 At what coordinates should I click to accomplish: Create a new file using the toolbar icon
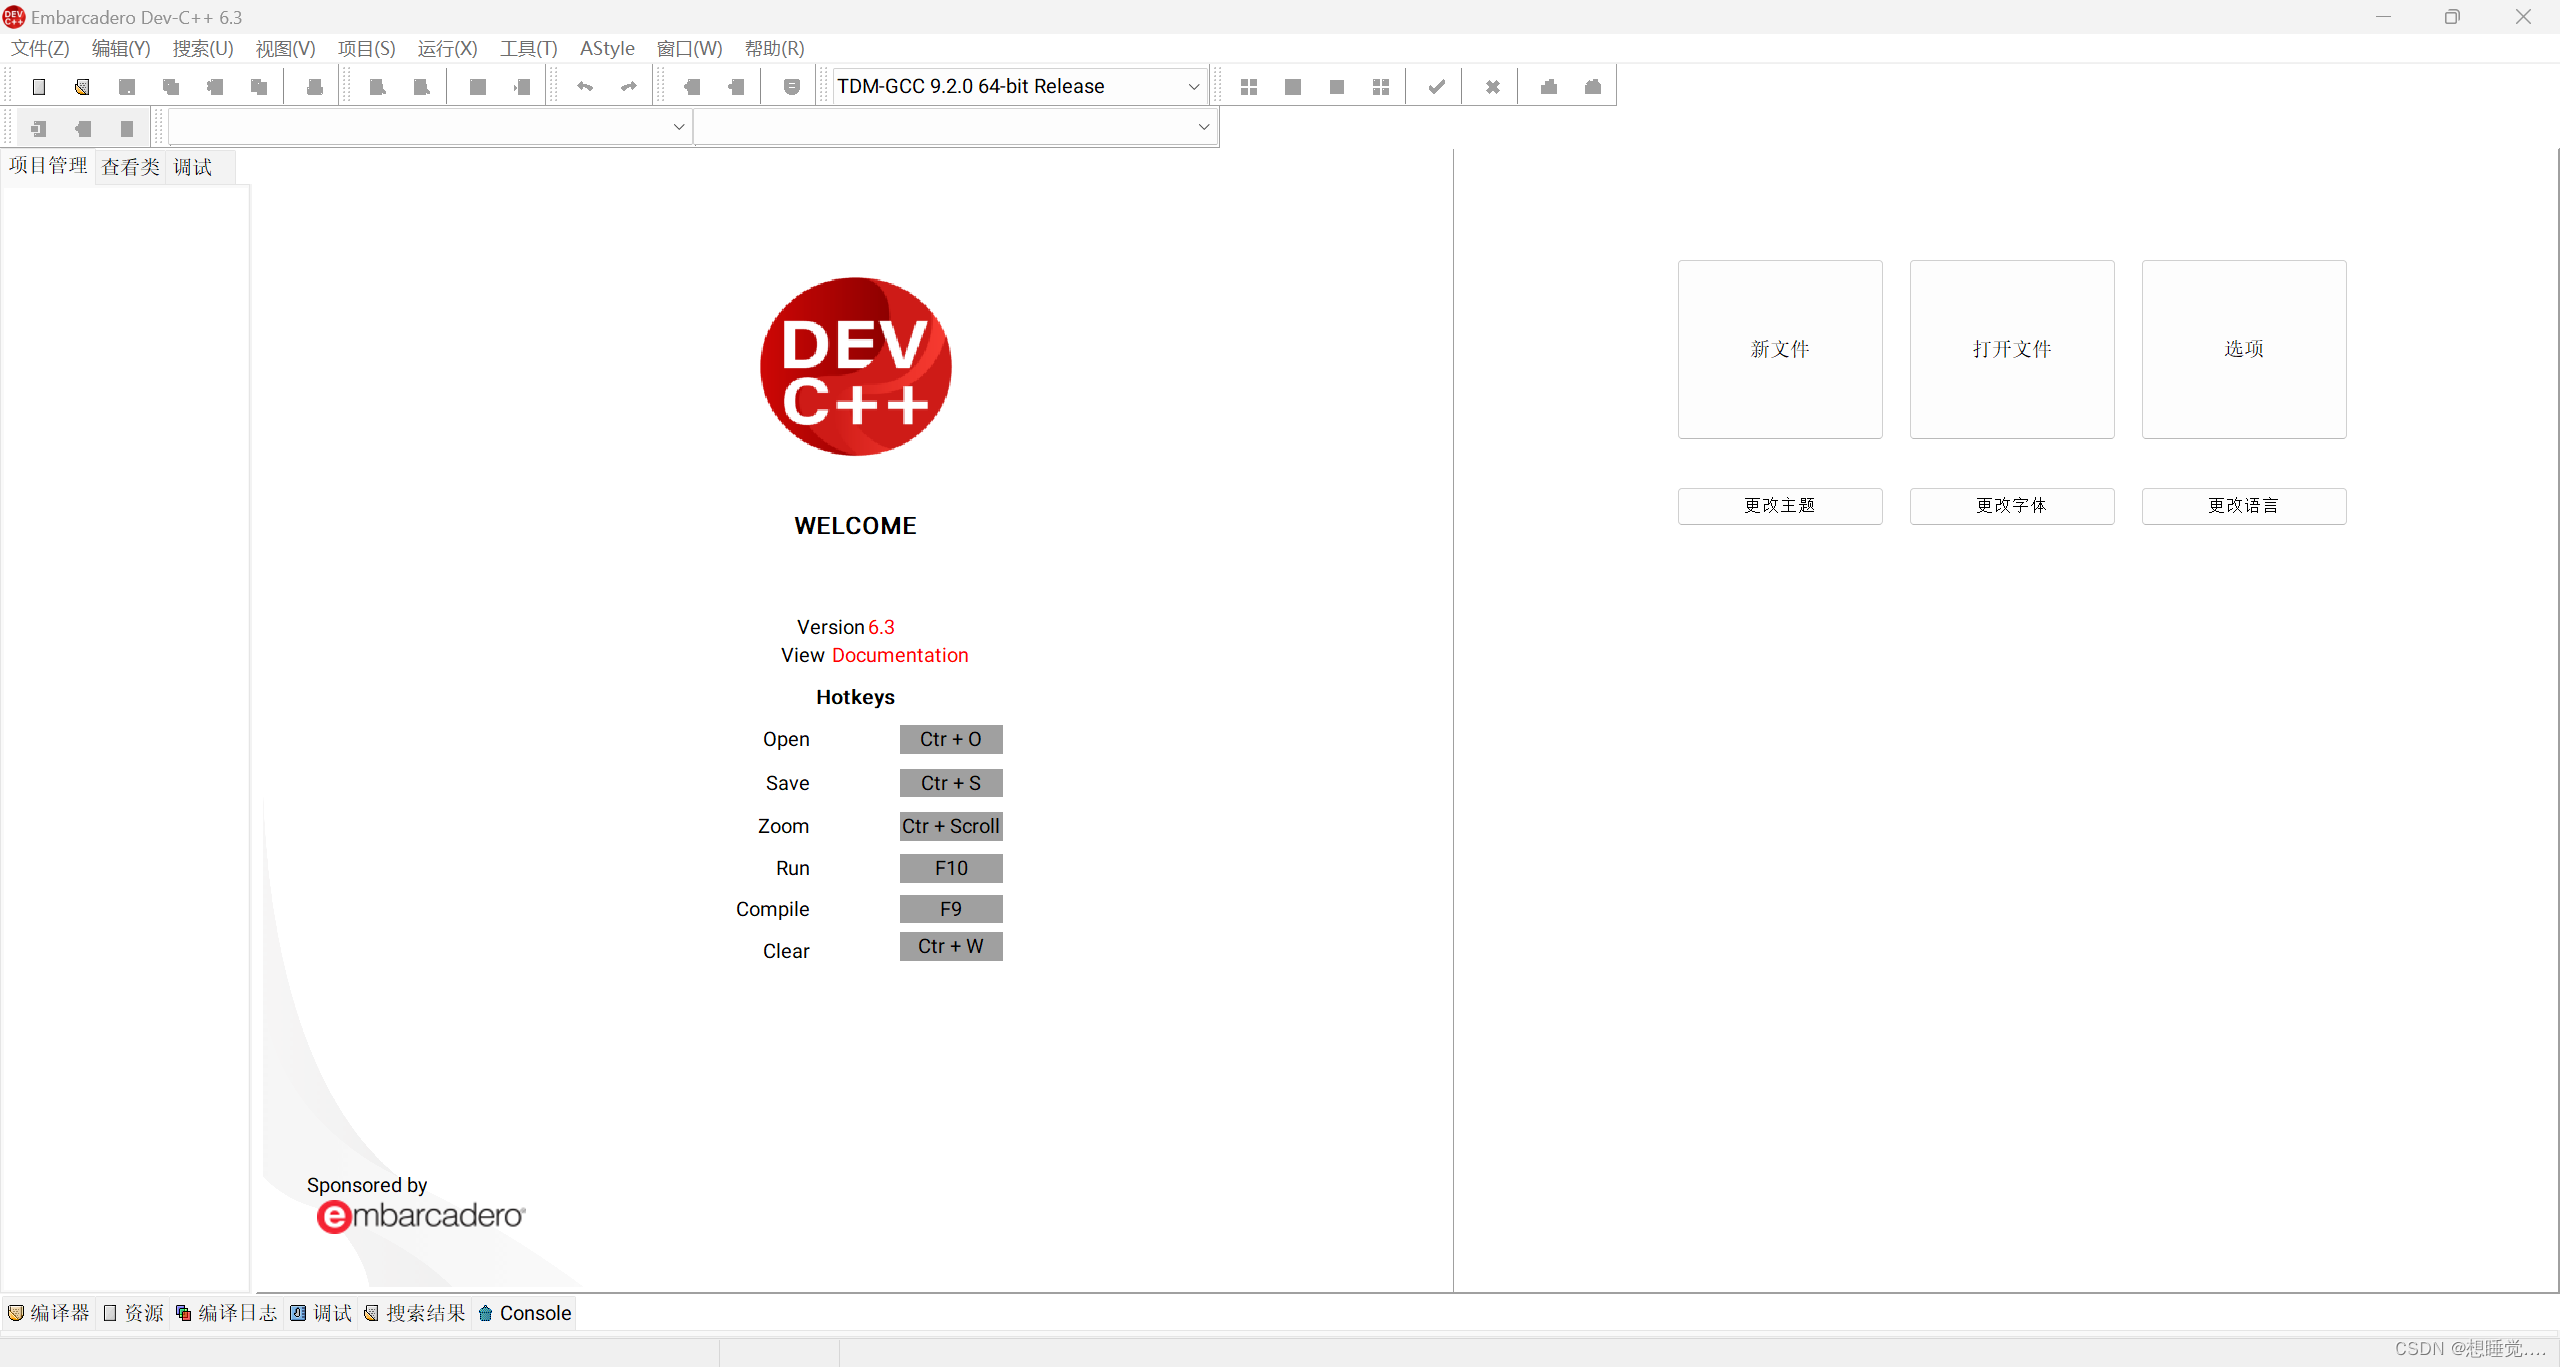tap(38, 86)
